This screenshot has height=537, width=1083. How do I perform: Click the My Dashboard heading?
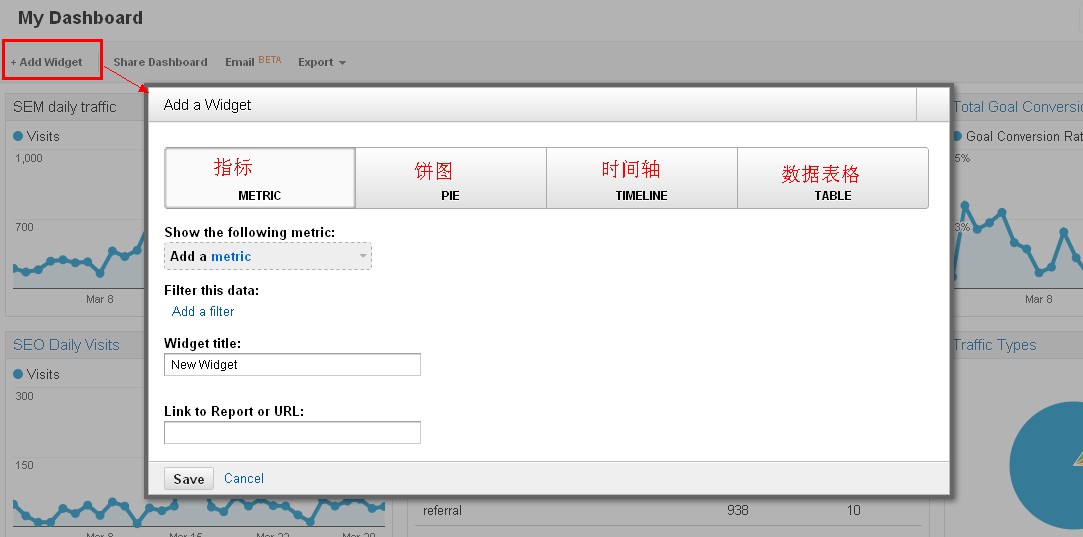point(80,18)
